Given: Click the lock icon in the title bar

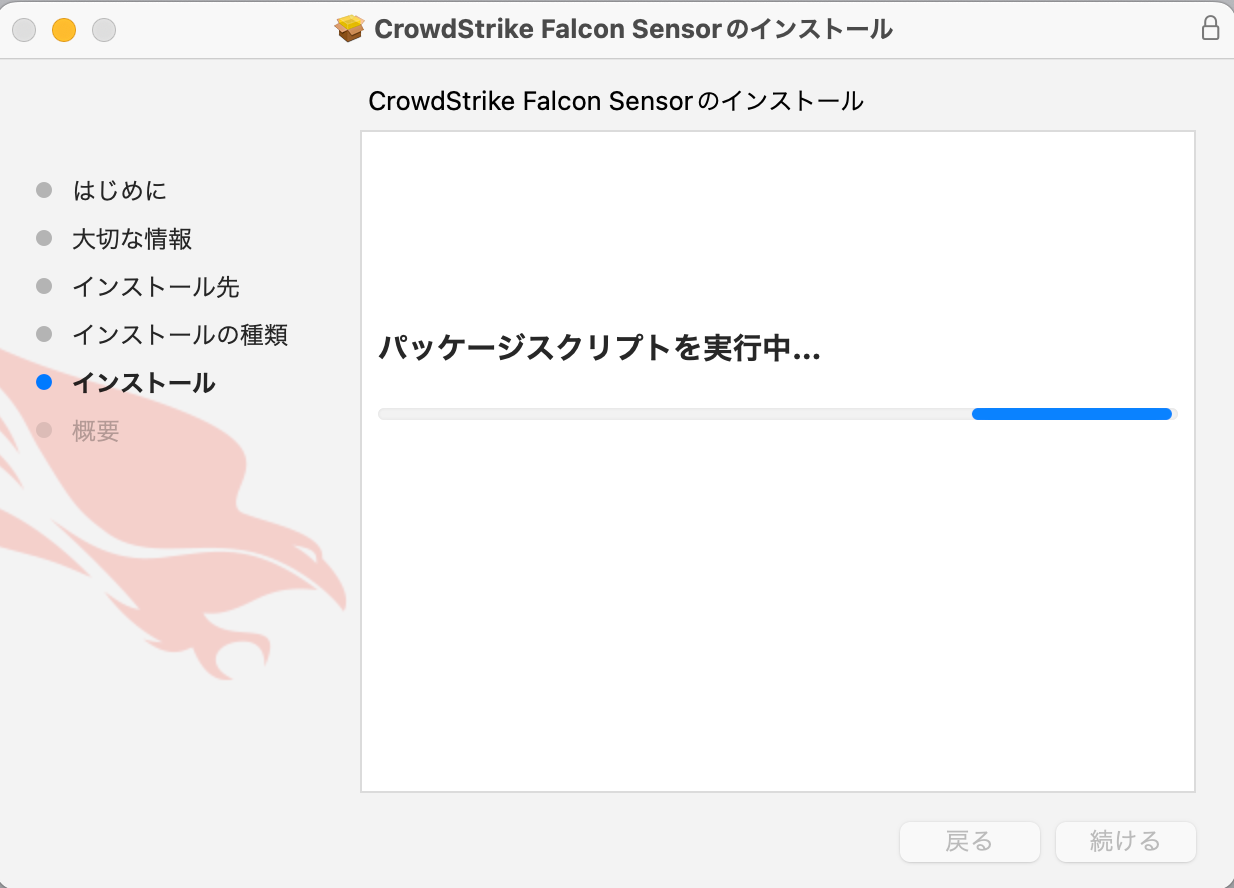Looking at the screenshot, I should pos(1211,29).
